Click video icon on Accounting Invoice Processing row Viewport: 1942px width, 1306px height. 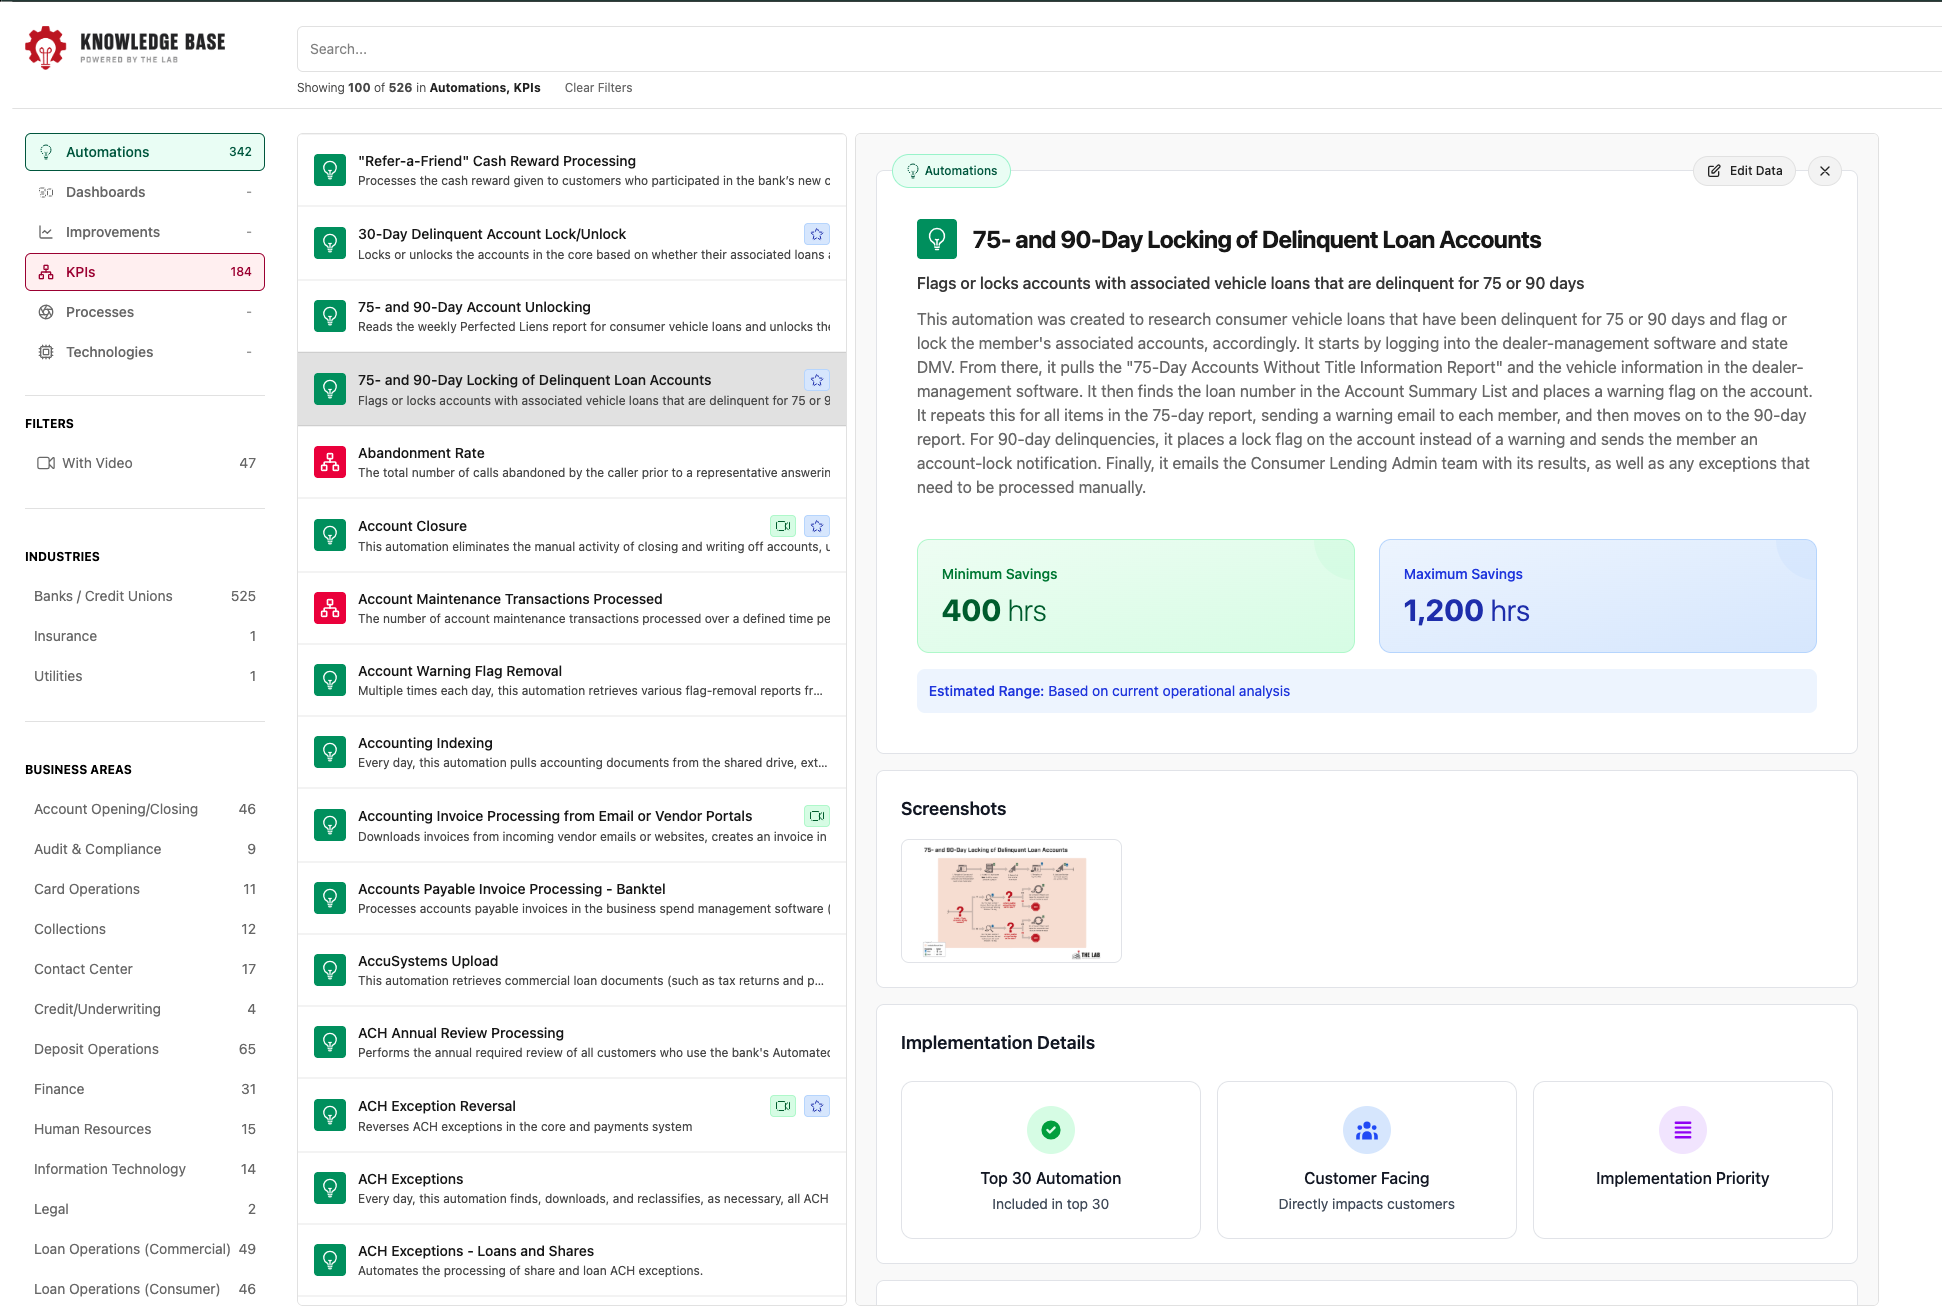pos(817,816)
